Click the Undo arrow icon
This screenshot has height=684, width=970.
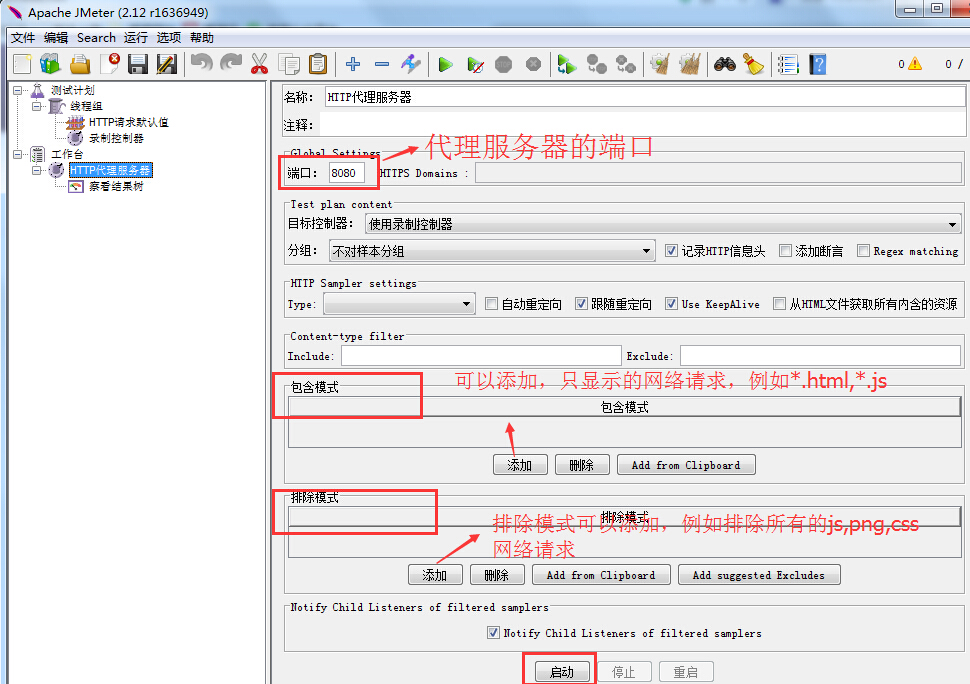point(202,64)
